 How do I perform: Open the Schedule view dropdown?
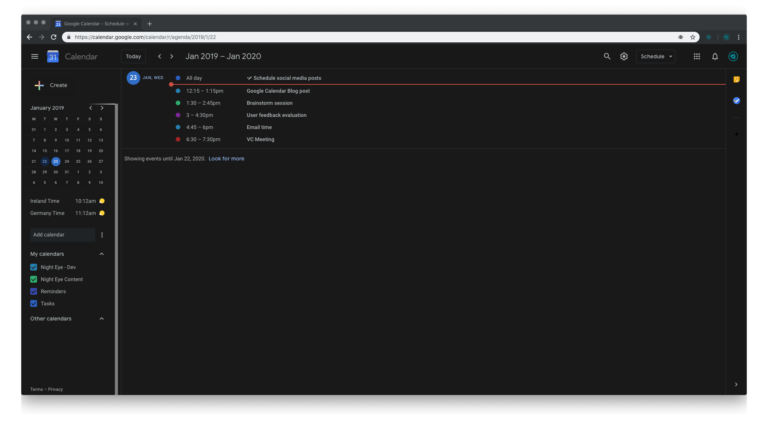[657, 57]
